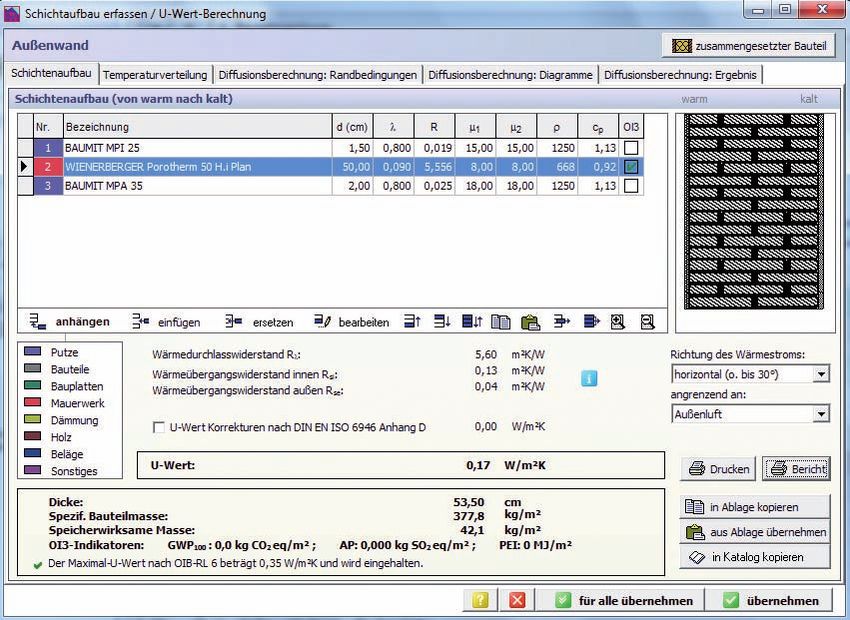The image size is (850, 620).
Task: Uncheck OI3 checkbox for WIENERBERGER Porotherm row
Action: tap(631, 167)
